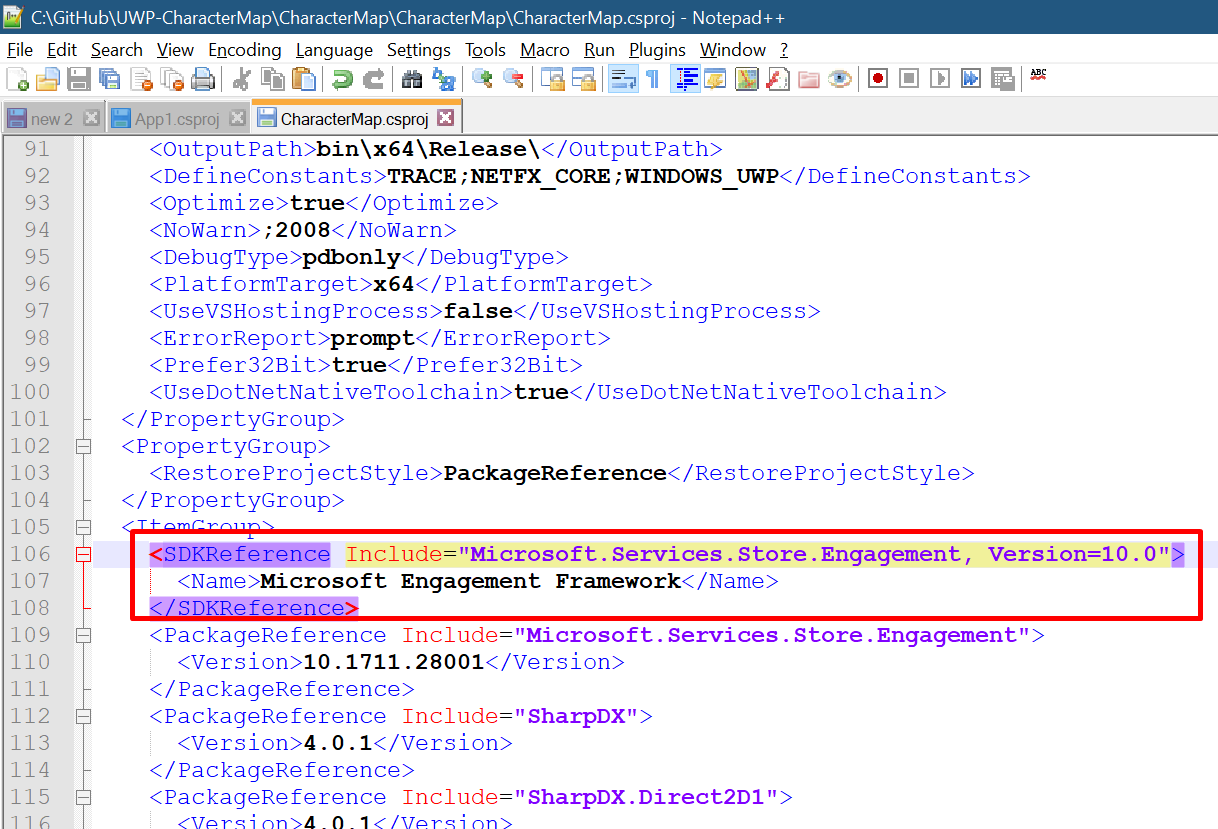Screen dimensions: 1218x829
Task: Click the Copy toolbar icon
Action: click(272, 79)
